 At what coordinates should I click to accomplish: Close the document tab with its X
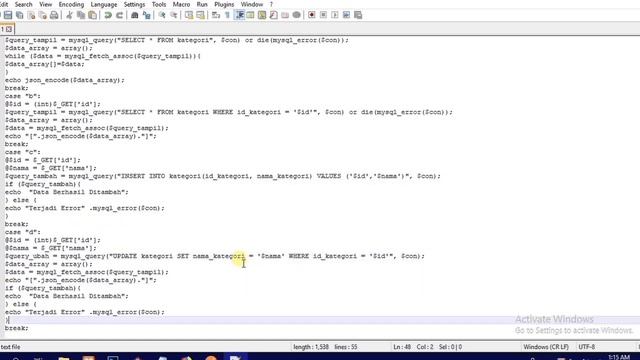tap(9, 29)
